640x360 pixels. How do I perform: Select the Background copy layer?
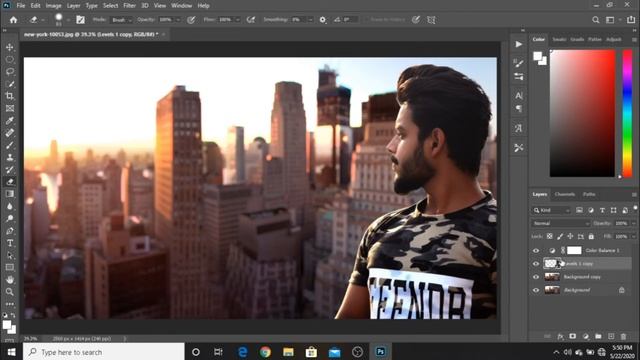(x=582, y=277)
